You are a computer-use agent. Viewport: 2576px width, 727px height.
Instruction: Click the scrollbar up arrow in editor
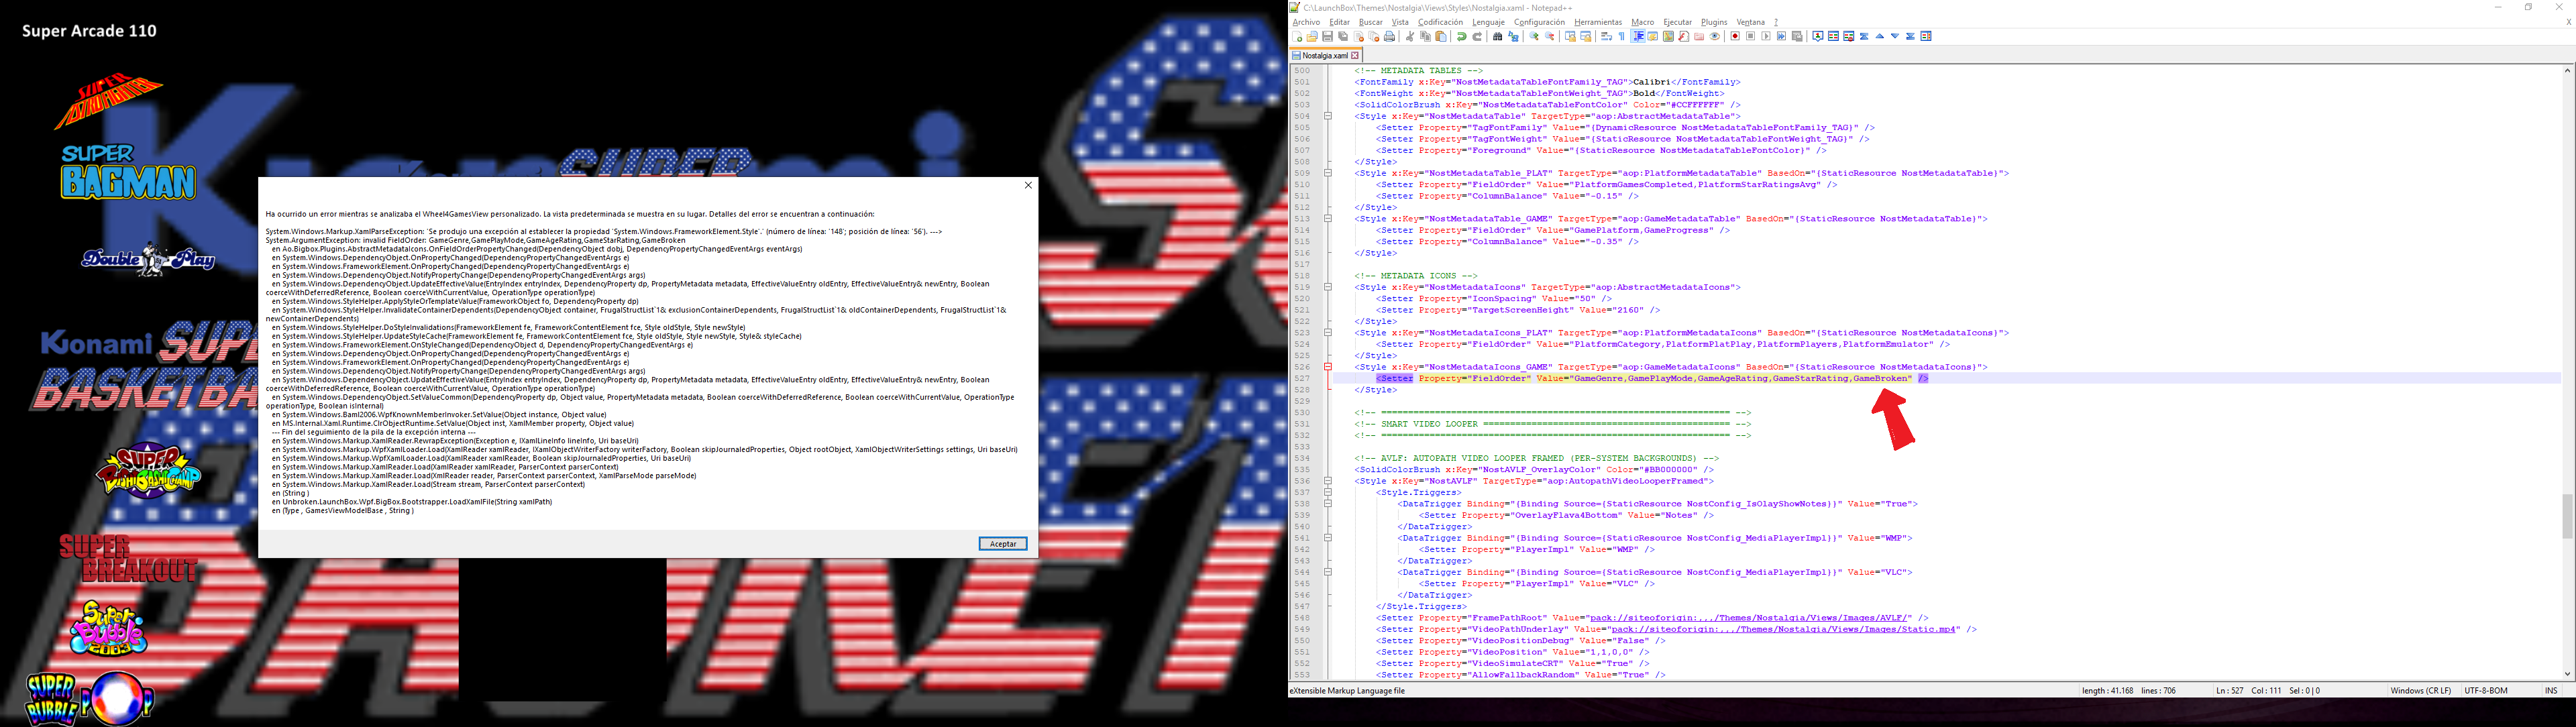[x=2567, y=70]
